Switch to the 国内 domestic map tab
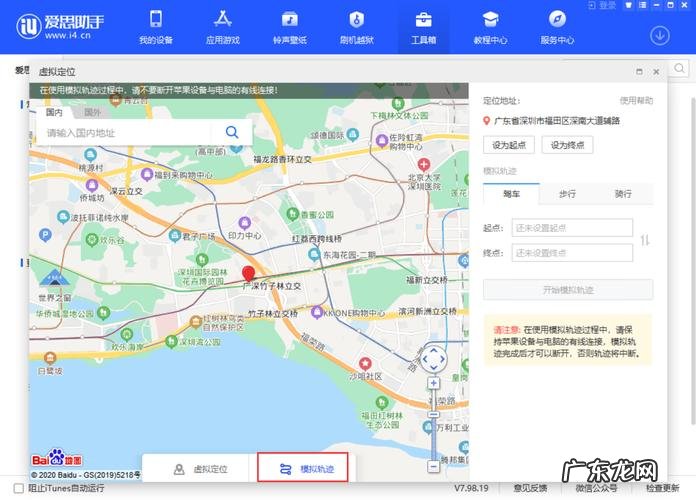This screenshot has width=696, height=500. pos(54,112)
